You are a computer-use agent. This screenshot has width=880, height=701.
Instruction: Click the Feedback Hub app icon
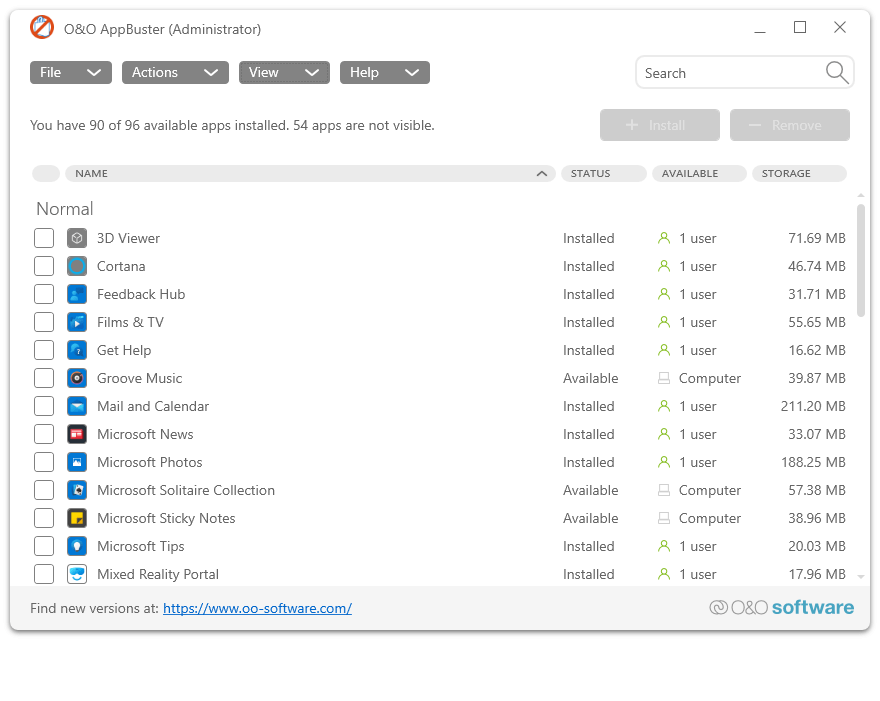coord(77,294)
